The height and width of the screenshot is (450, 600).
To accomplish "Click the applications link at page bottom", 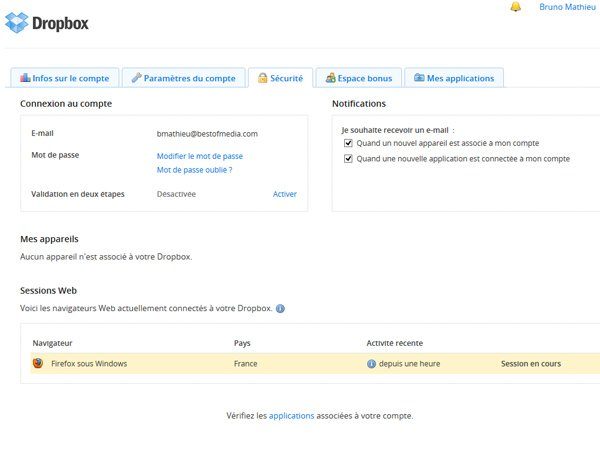I will tap(292, 416).
